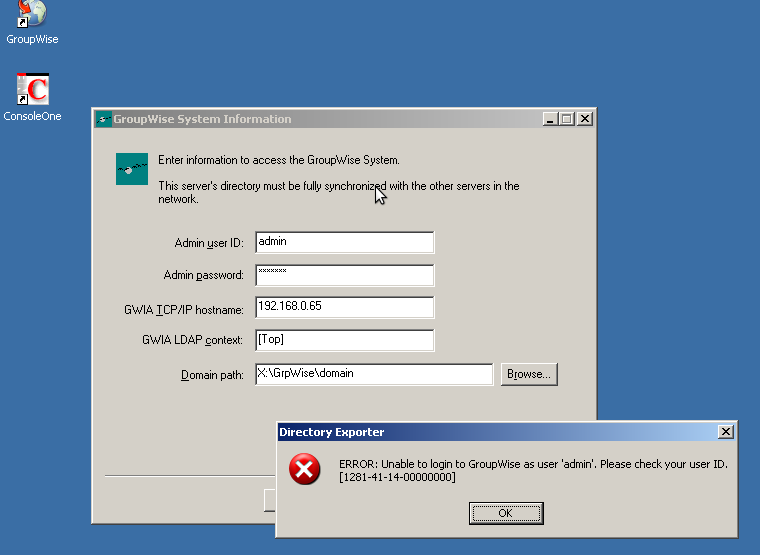Click the GWIA TCP/IP hostname field
The width and height of the screenshot is (760, 555).
pyautogui.click(x=345, y=307)
